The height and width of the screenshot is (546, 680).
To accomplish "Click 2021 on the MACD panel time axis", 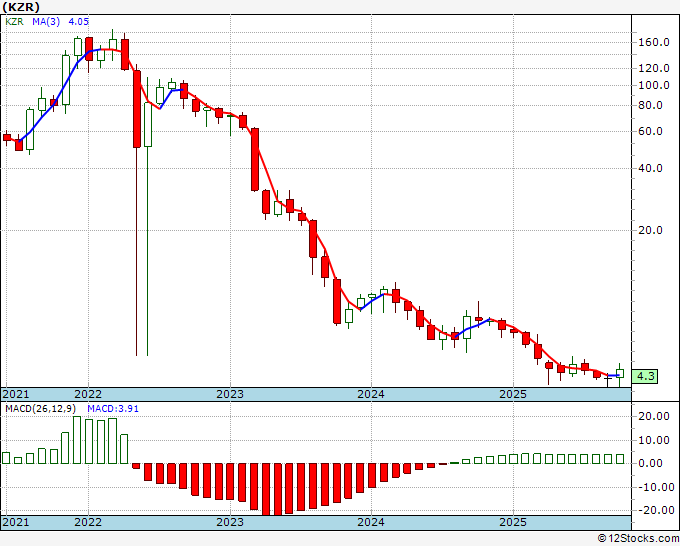I will [x=16, y=522].
